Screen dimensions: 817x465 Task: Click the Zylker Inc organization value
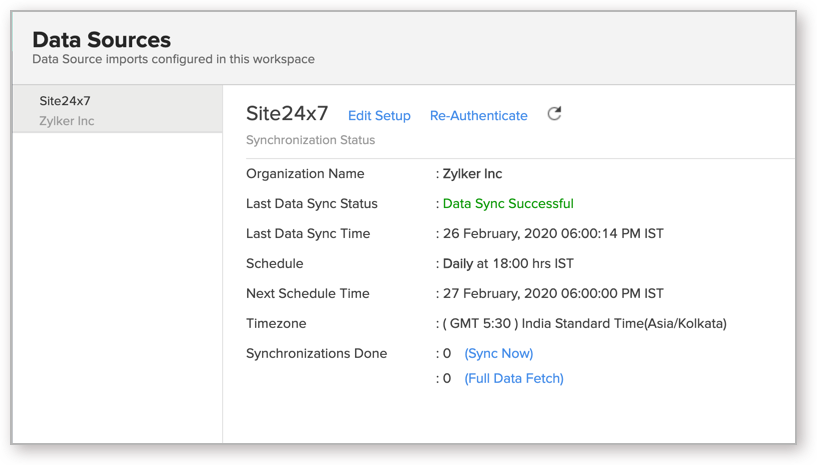[473, 174]
